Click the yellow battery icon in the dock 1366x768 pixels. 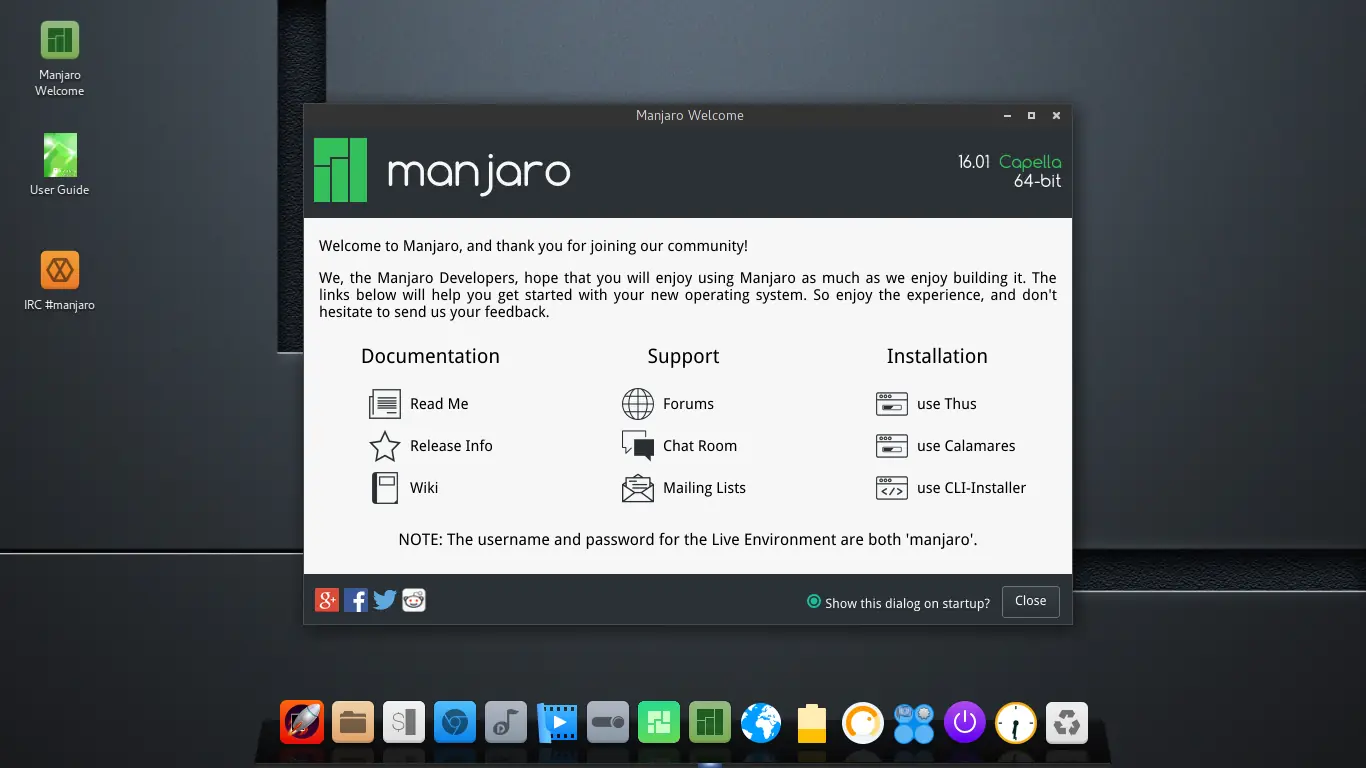tap(812, 724)
